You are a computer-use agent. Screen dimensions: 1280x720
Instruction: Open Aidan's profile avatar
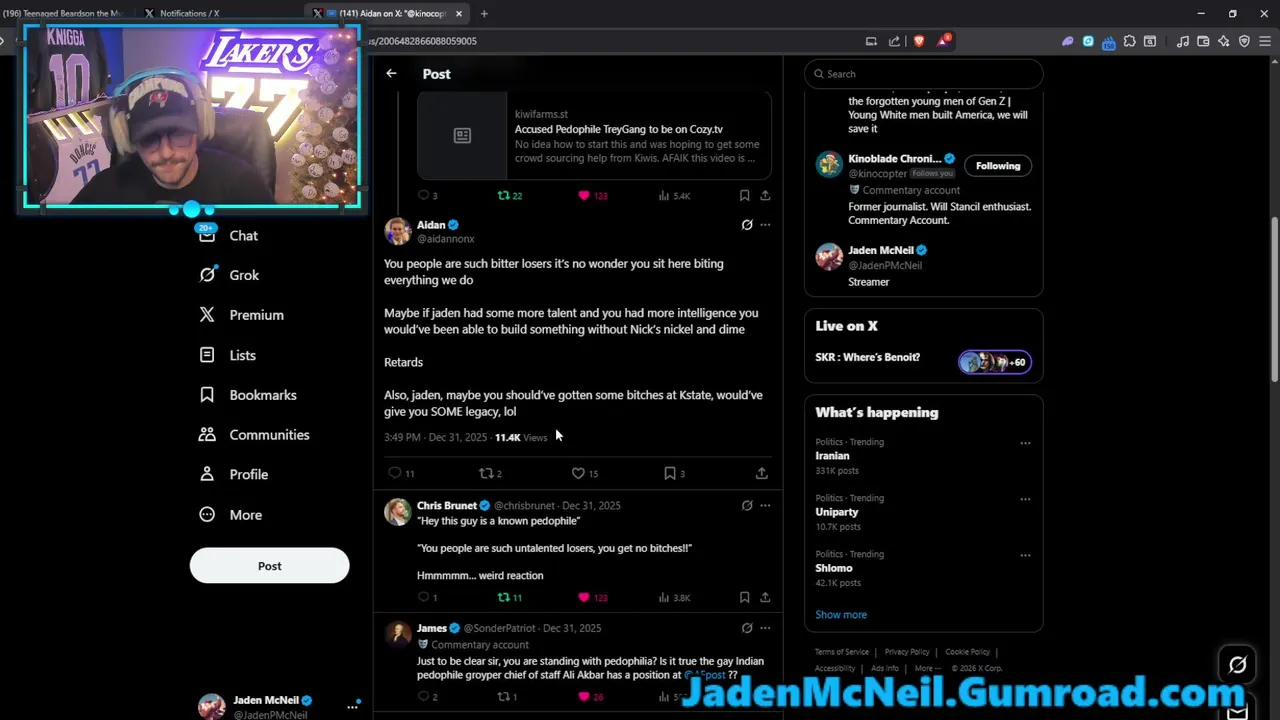point(398,231)
